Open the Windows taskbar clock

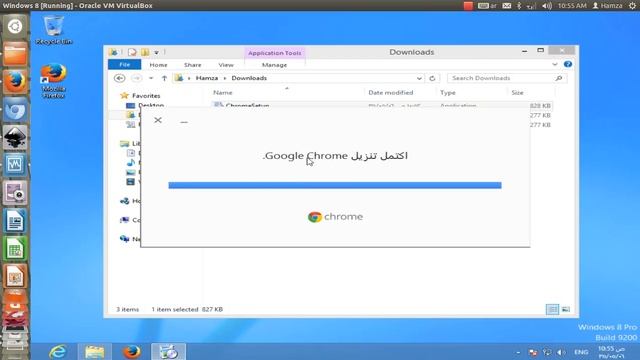click(611, 352)
